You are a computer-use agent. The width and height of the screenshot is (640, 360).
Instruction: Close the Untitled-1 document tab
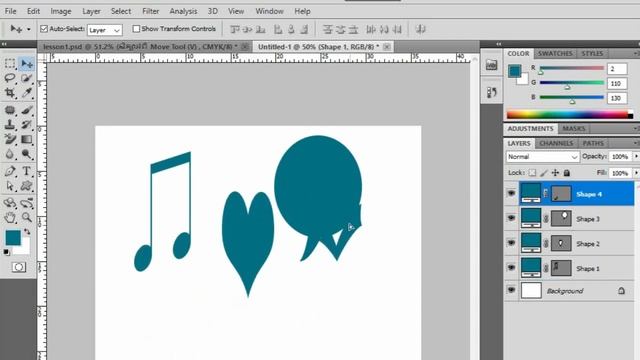tap(387, 47)
